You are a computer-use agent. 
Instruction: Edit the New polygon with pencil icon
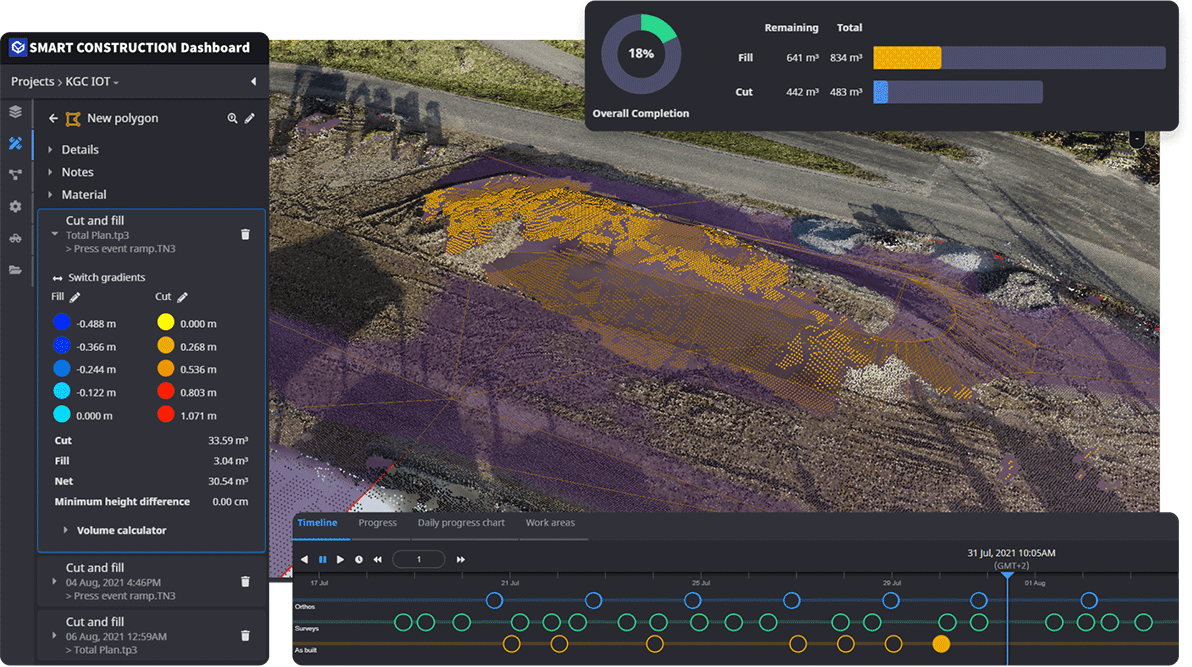[250, 118]
